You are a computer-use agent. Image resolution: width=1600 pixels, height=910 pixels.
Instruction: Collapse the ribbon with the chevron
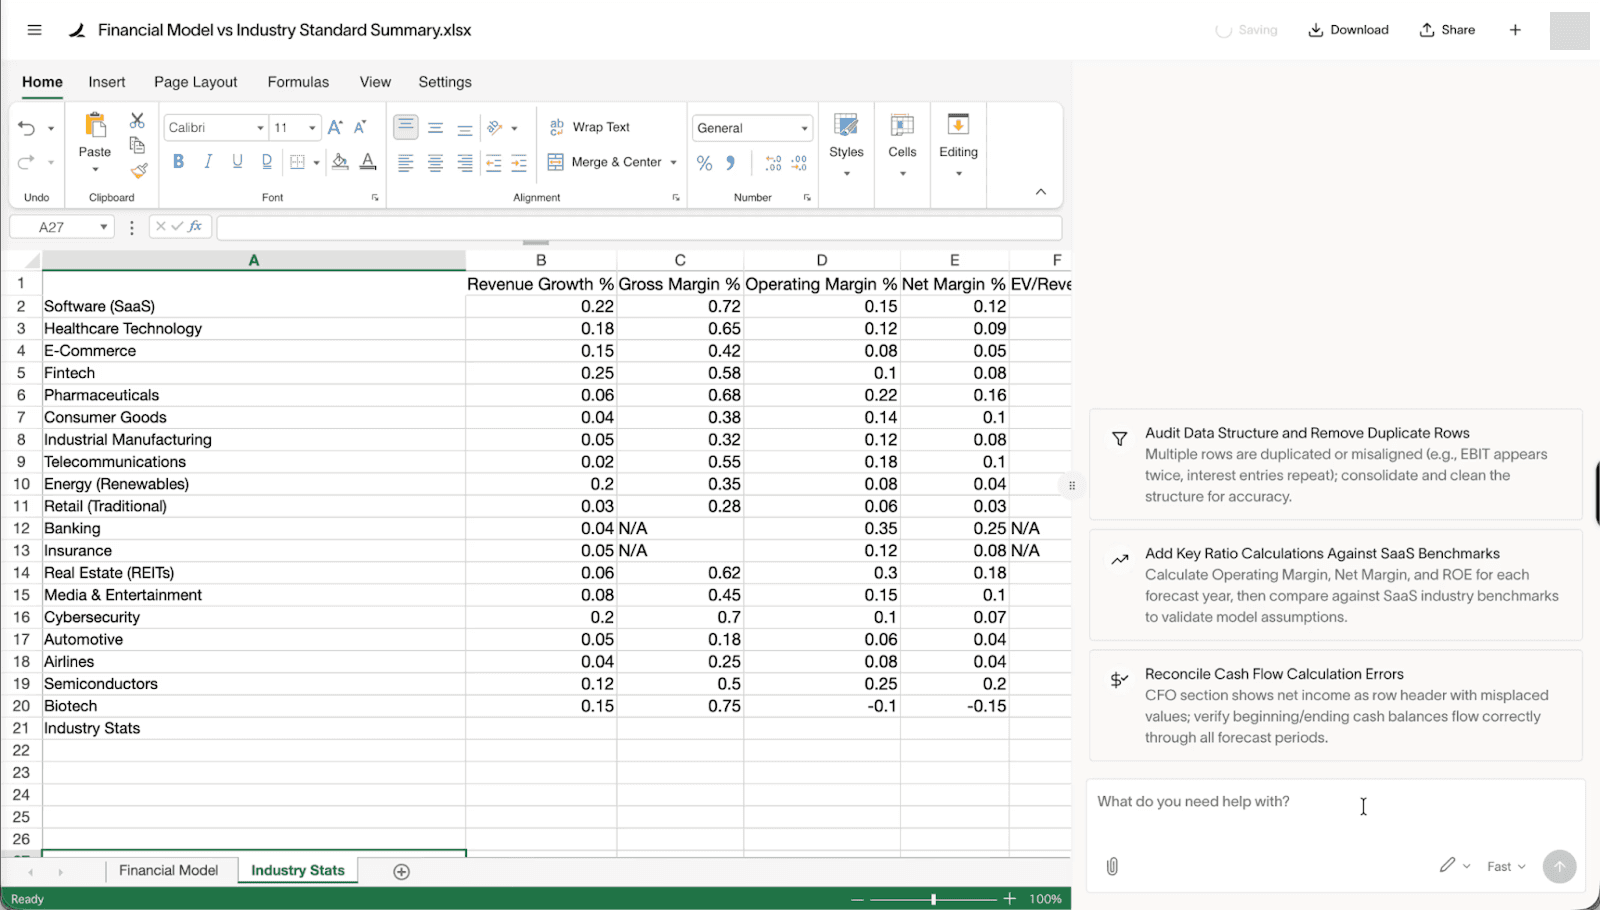pos(1040,191)
